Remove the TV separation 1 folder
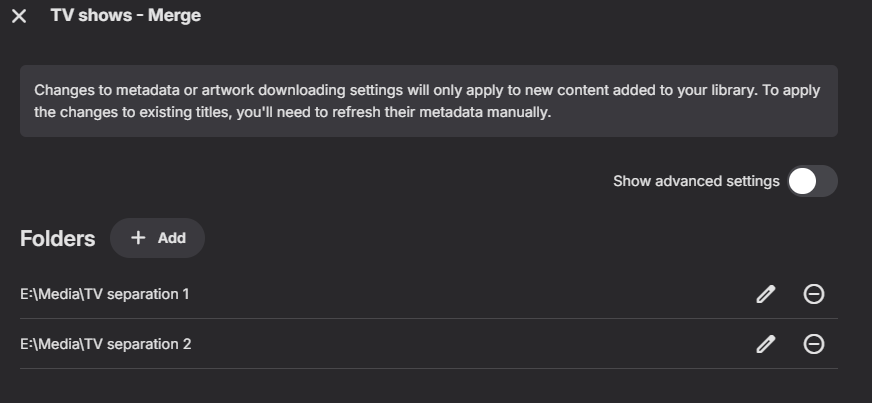The height and width of the screenshot is (403, 872). 814,294
